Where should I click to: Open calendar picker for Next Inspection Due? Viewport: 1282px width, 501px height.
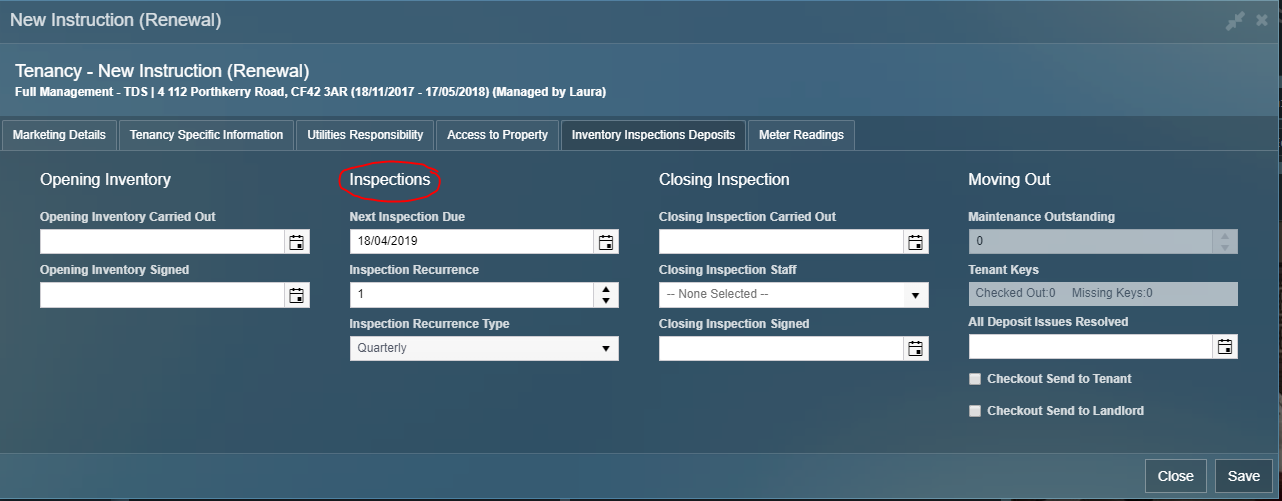pyautogui.click(x=605, y=242)
